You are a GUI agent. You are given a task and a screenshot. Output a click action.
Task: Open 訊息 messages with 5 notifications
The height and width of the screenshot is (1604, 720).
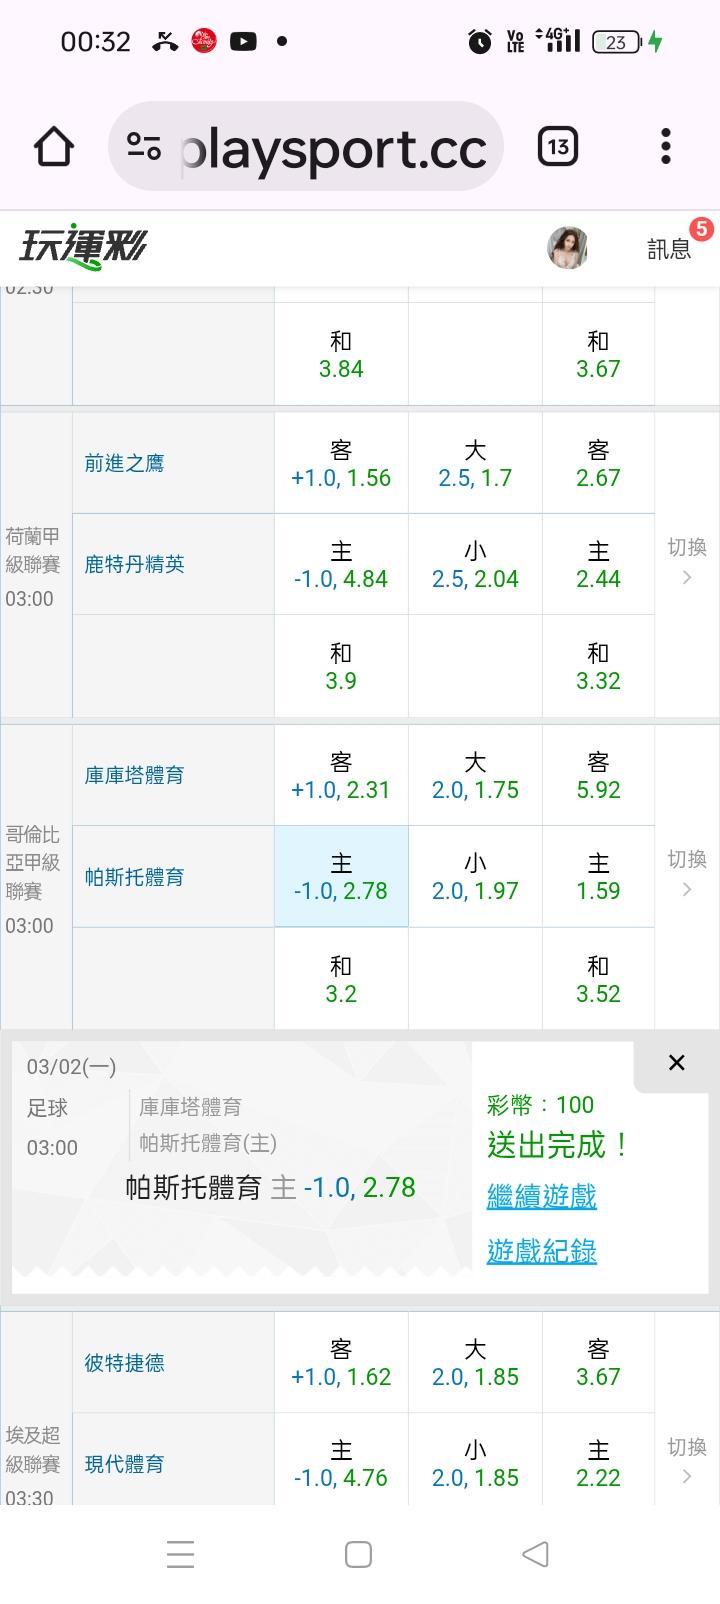click(x=670, y=248)
